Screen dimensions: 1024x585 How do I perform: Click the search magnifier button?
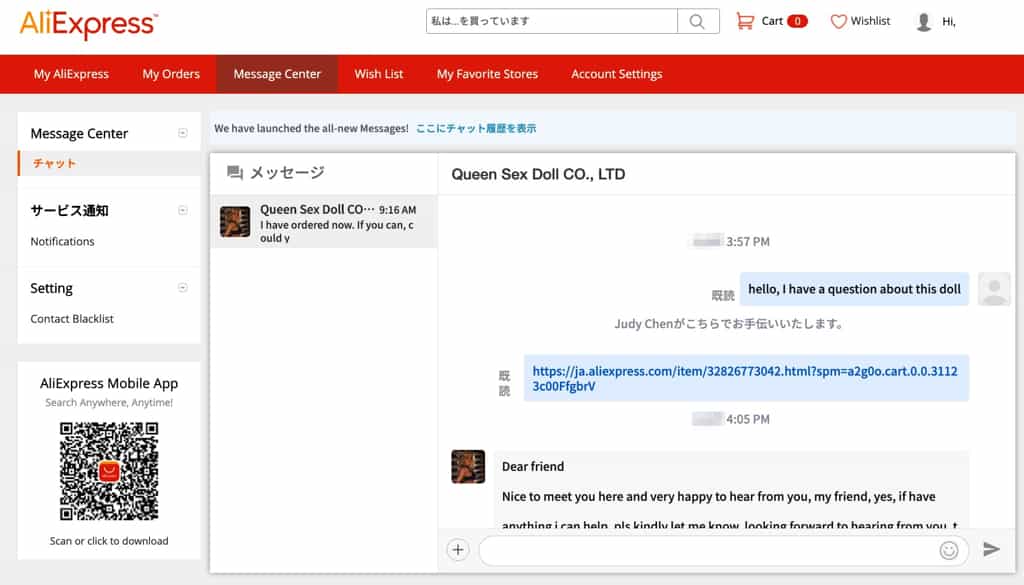click(697, 22)
